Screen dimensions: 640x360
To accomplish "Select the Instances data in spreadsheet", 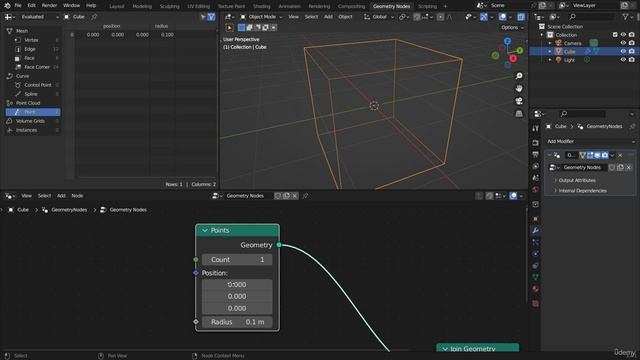I will click(26, 130).
